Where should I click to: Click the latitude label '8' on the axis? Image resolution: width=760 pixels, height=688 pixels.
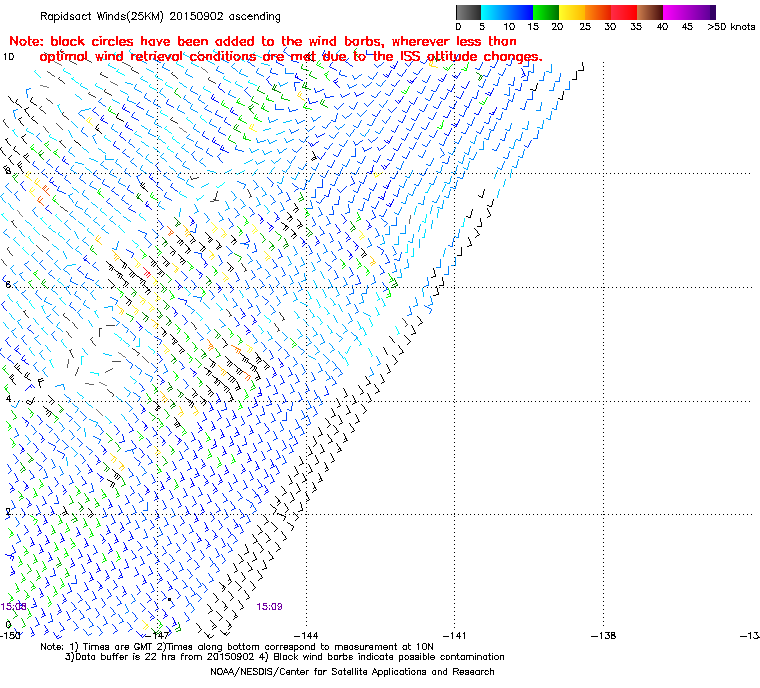8,171
